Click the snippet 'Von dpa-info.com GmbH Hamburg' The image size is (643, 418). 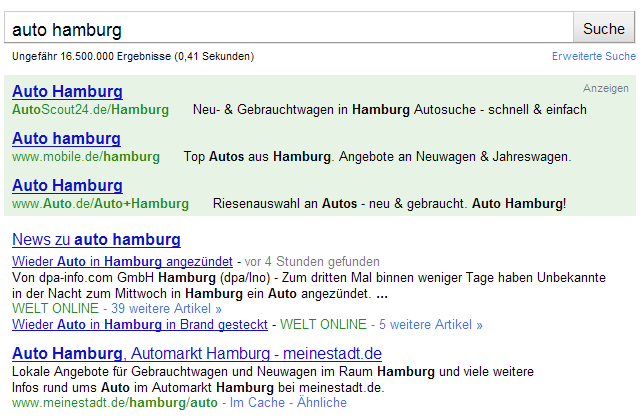point(114,278)
